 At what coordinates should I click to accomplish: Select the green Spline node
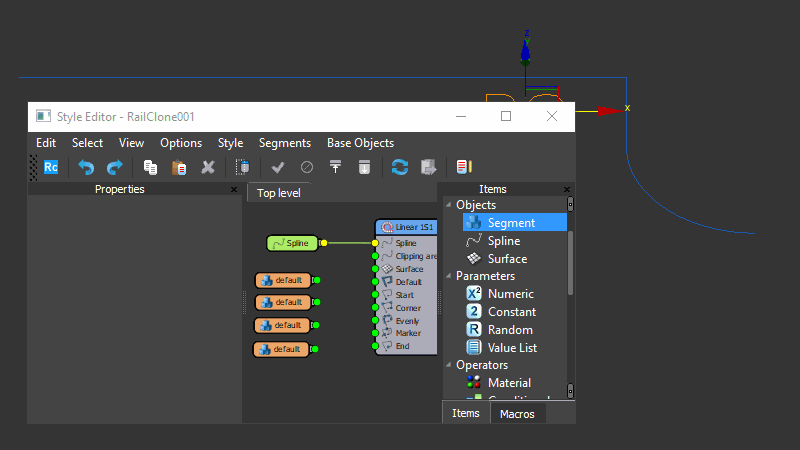292,243
